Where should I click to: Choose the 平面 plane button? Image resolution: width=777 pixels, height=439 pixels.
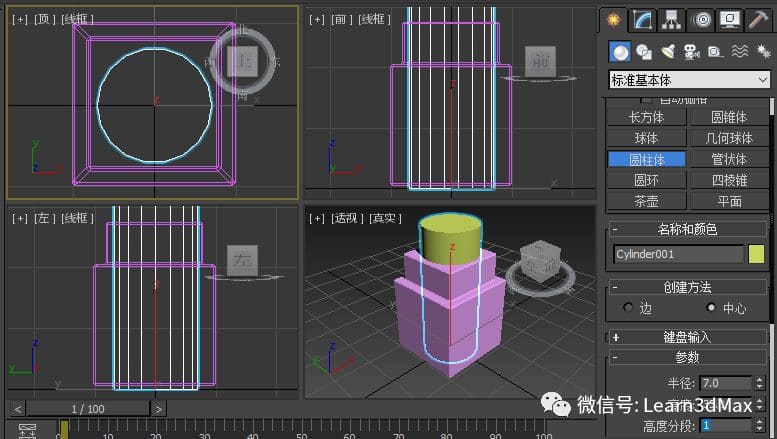[729, 201]
